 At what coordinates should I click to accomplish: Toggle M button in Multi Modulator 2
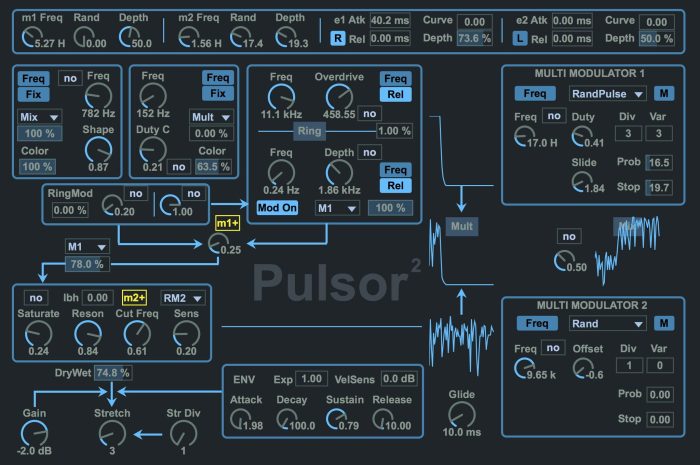(x=664, y=323)
